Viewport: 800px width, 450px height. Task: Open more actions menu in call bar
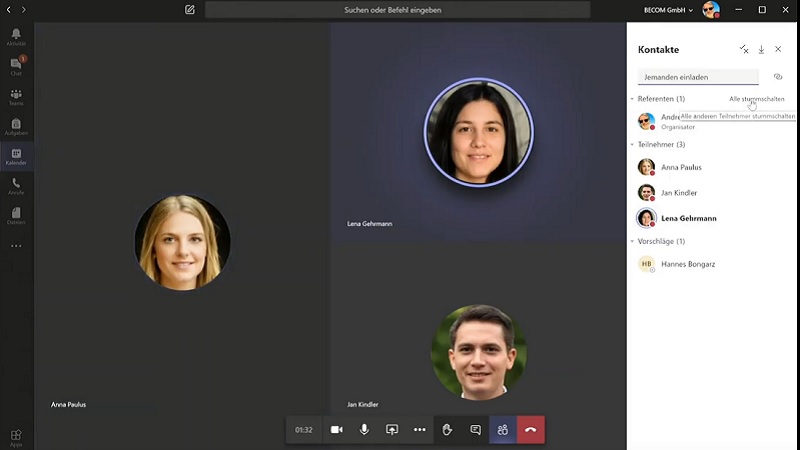click(x=419, y=429)
